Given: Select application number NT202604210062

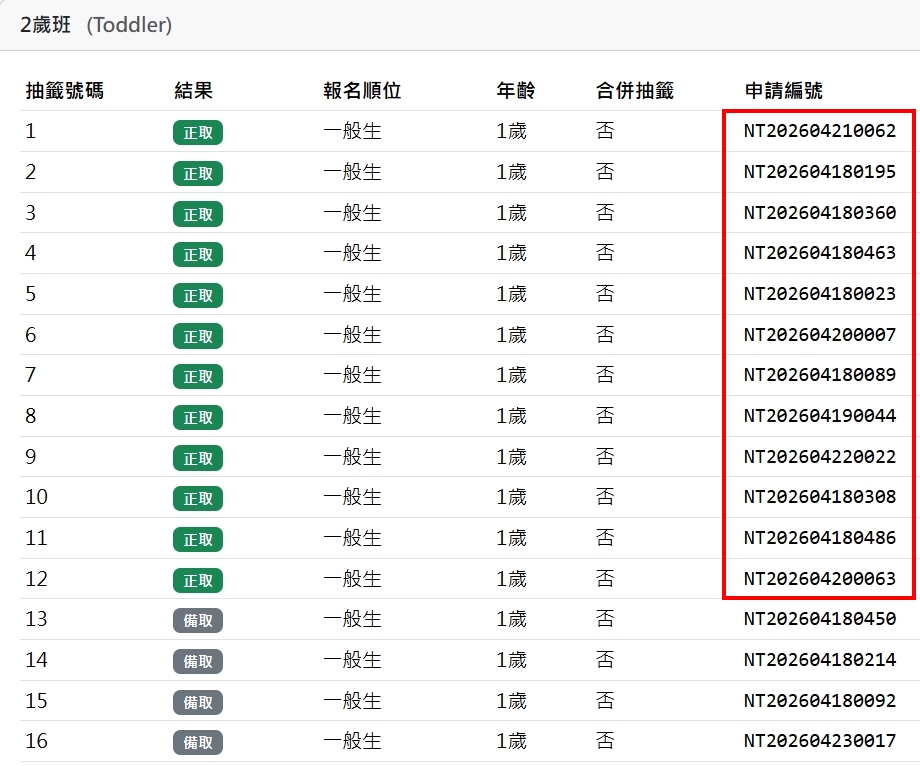Looking at the screenshot, I should 820,131.
